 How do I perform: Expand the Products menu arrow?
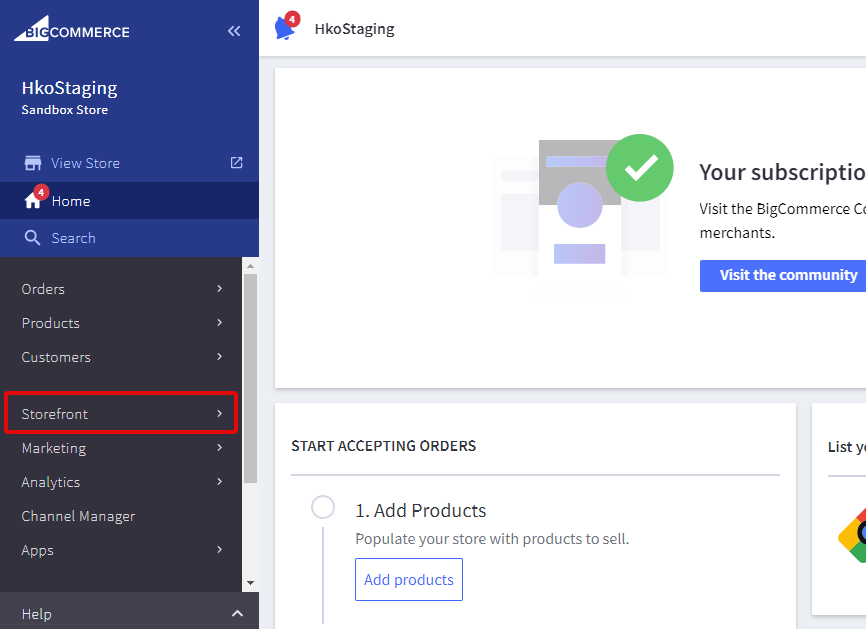(x=220, y=323)
